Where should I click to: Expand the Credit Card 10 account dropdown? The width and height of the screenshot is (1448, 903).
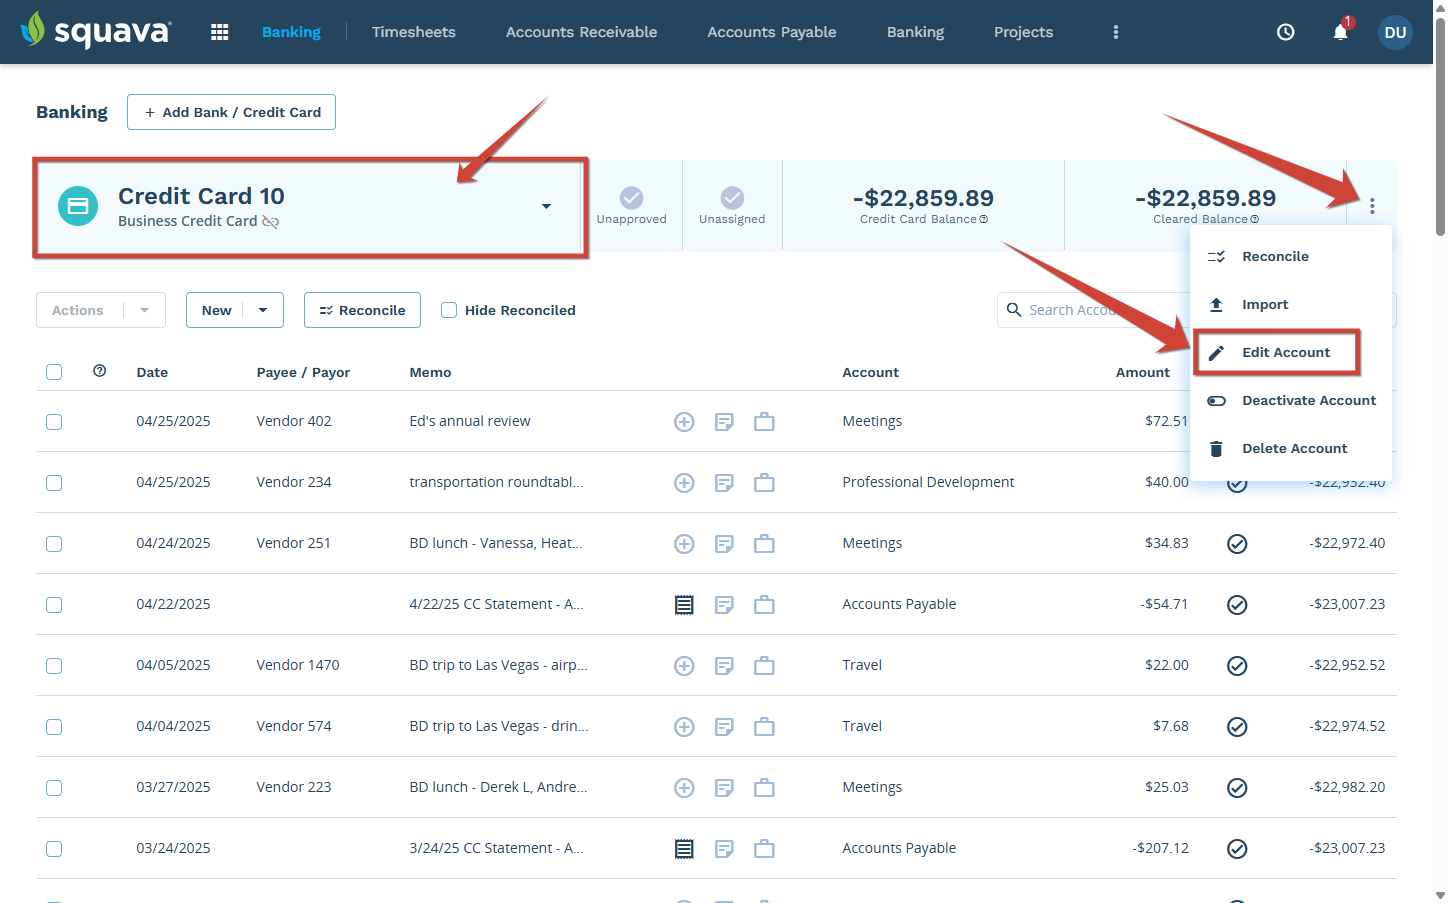click(x=546, y=206)
